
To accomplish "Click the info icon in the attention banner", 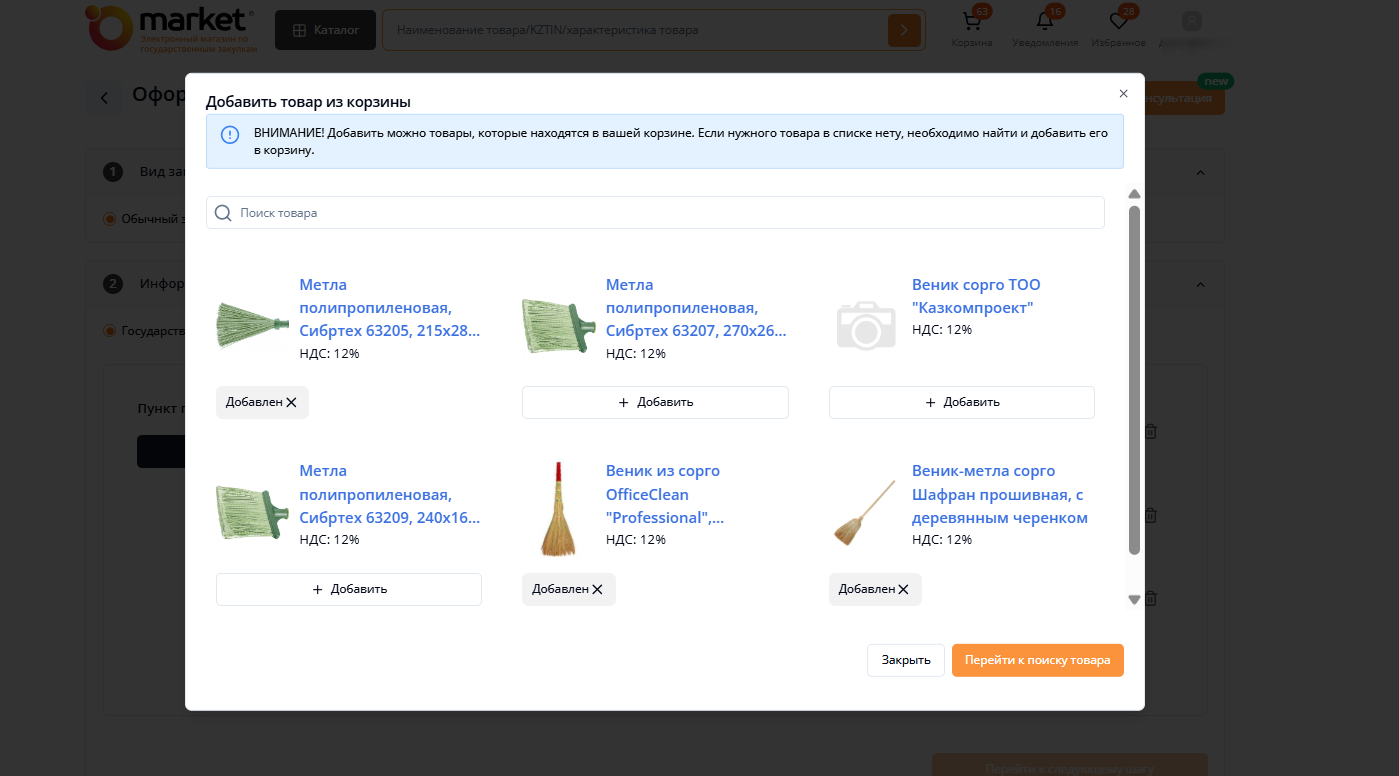I will pos(230,135).
